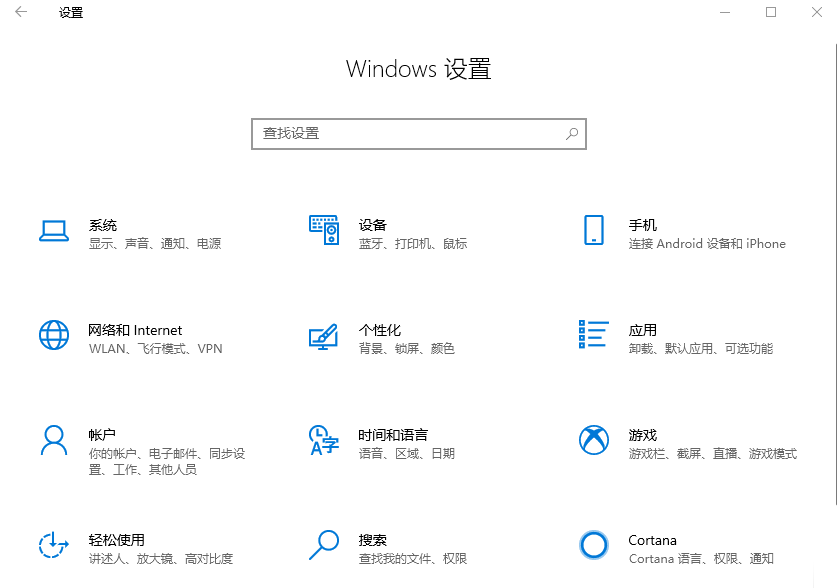Click the text 卸载、默认应用、可选功能
837x588 pixels.
pyautogui.click(x=701, y=349)
